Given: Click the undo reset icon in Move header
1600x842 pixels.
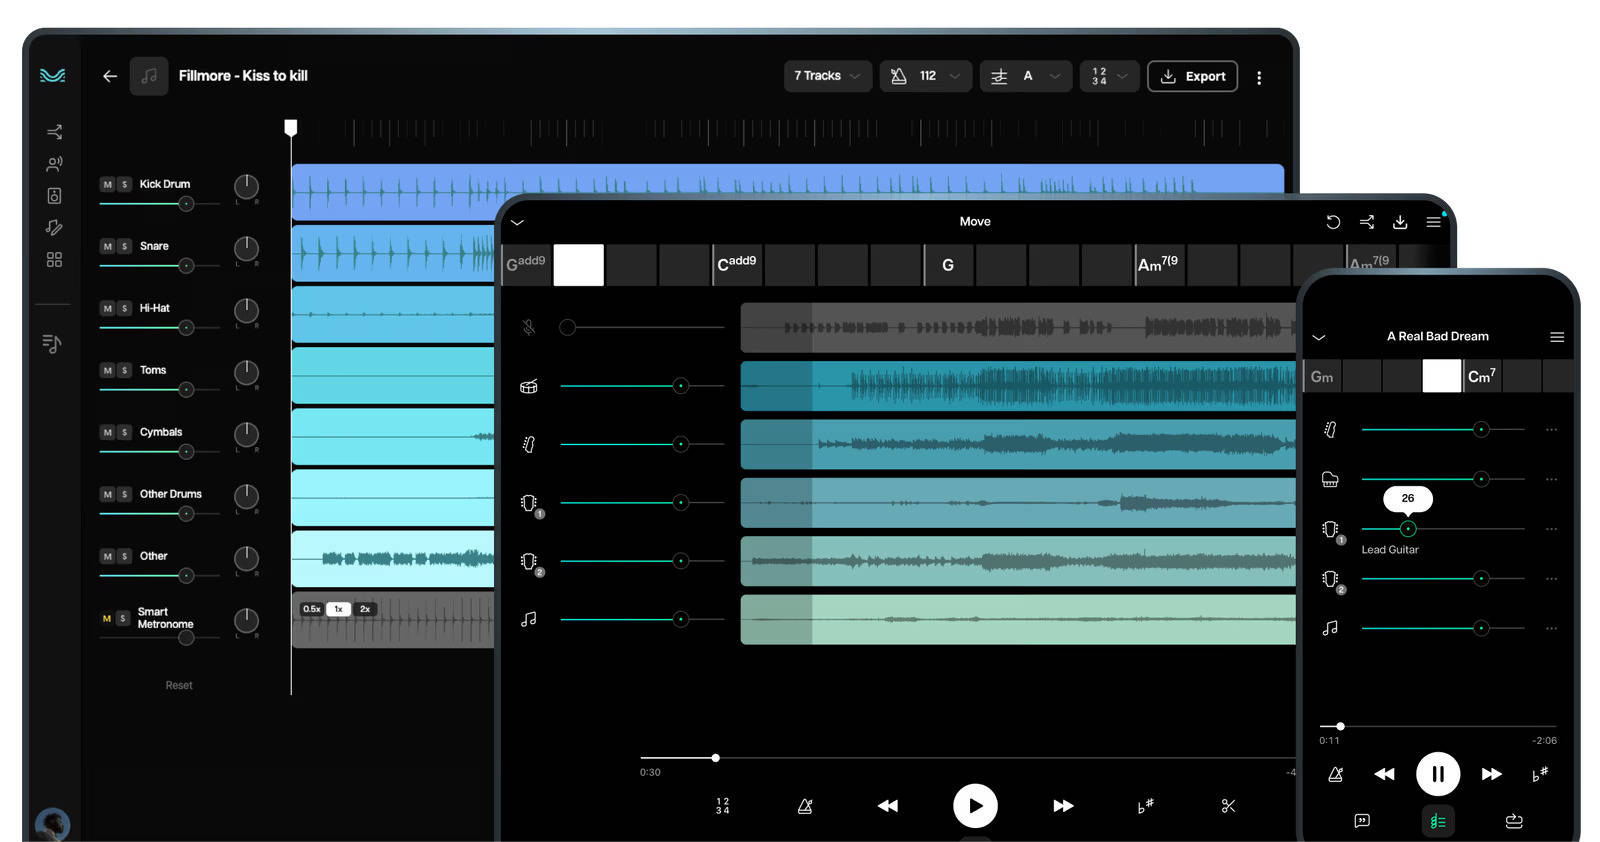Looking at the screenshot, I should (x=1333, y=222).
